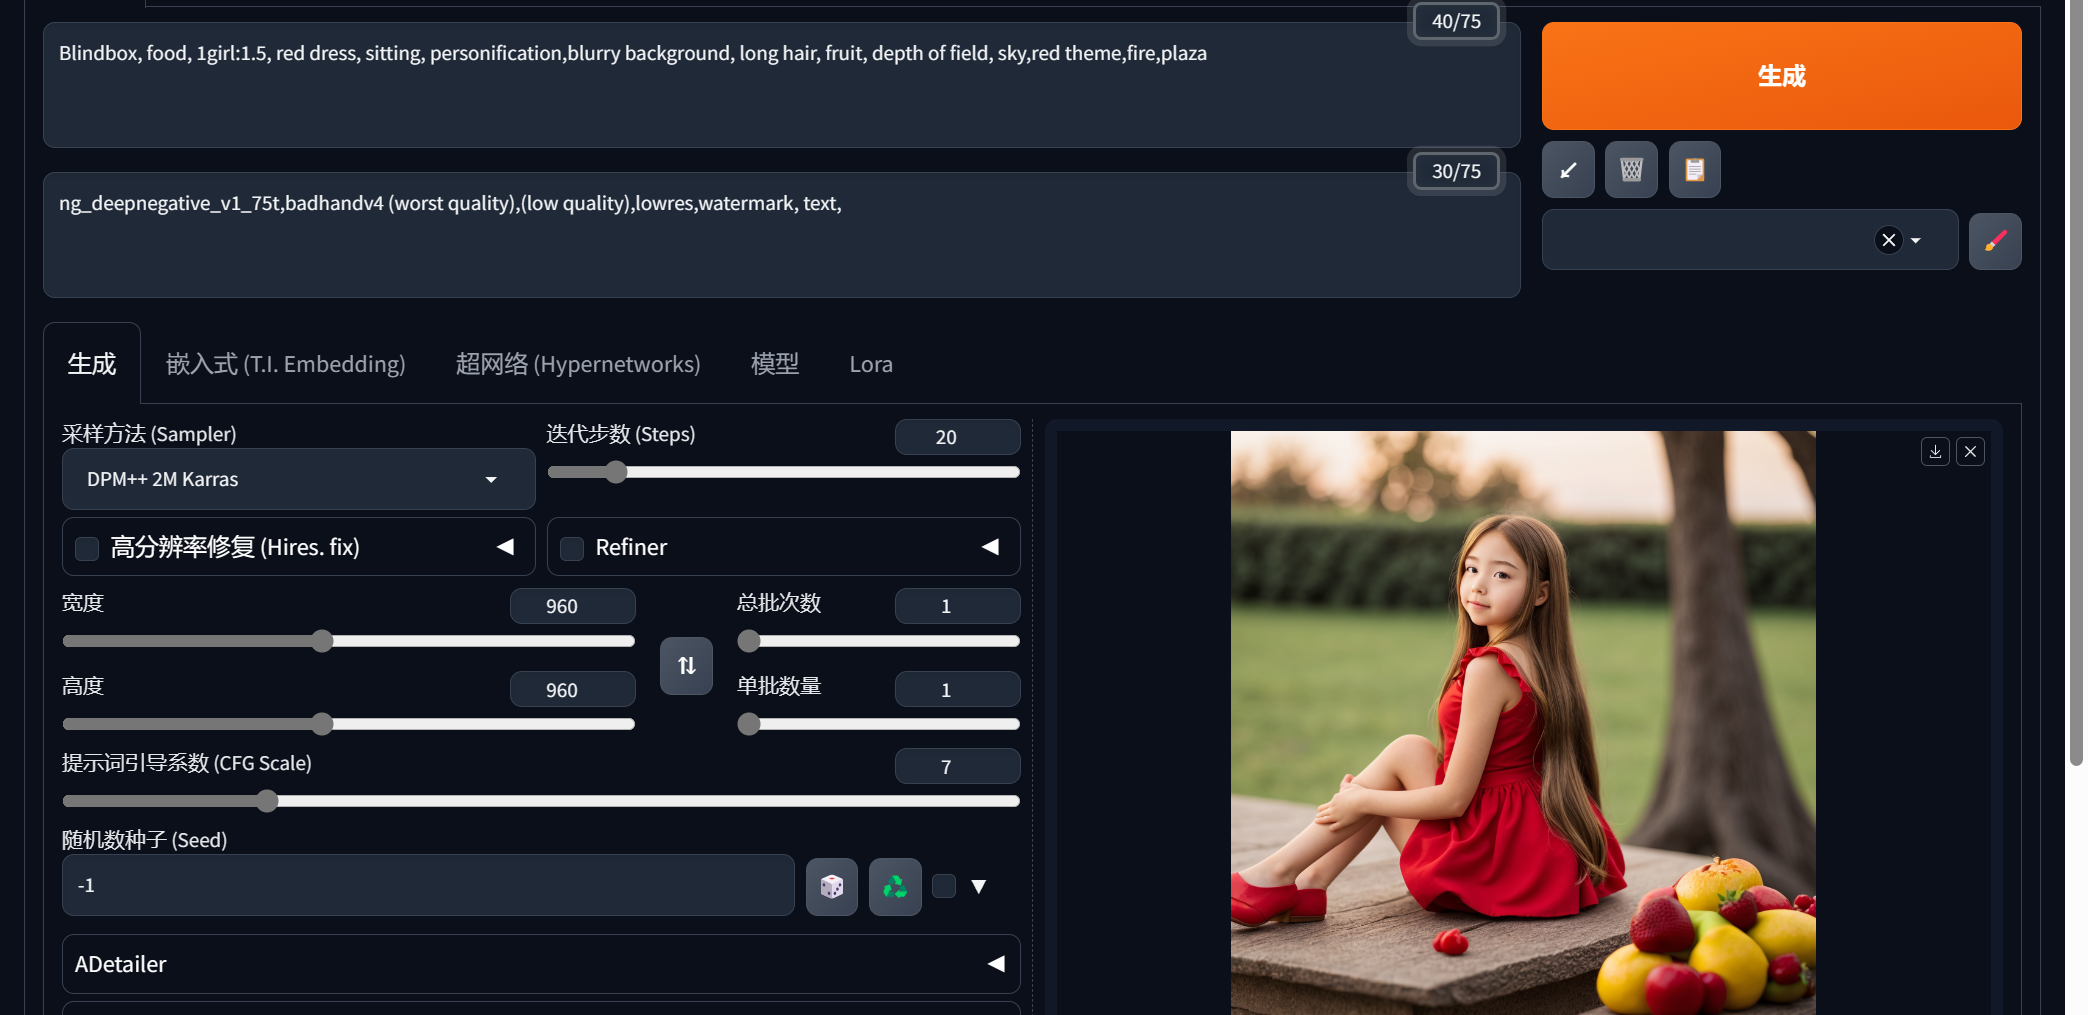Click the green recycle icon to reuse seed
The image size is (2088, 1015).
(x=895, y=886)
